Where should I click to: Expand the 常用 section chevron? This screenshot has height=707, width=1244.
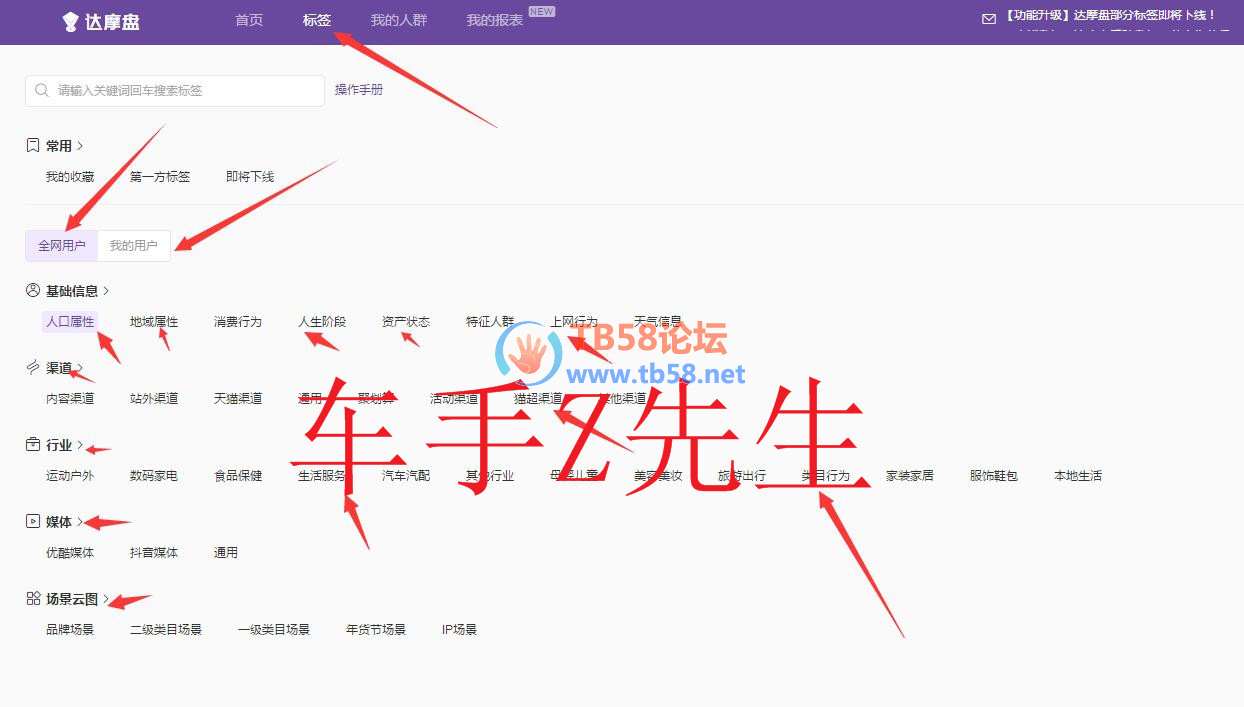pyautogui.click(x=80, y=146)
